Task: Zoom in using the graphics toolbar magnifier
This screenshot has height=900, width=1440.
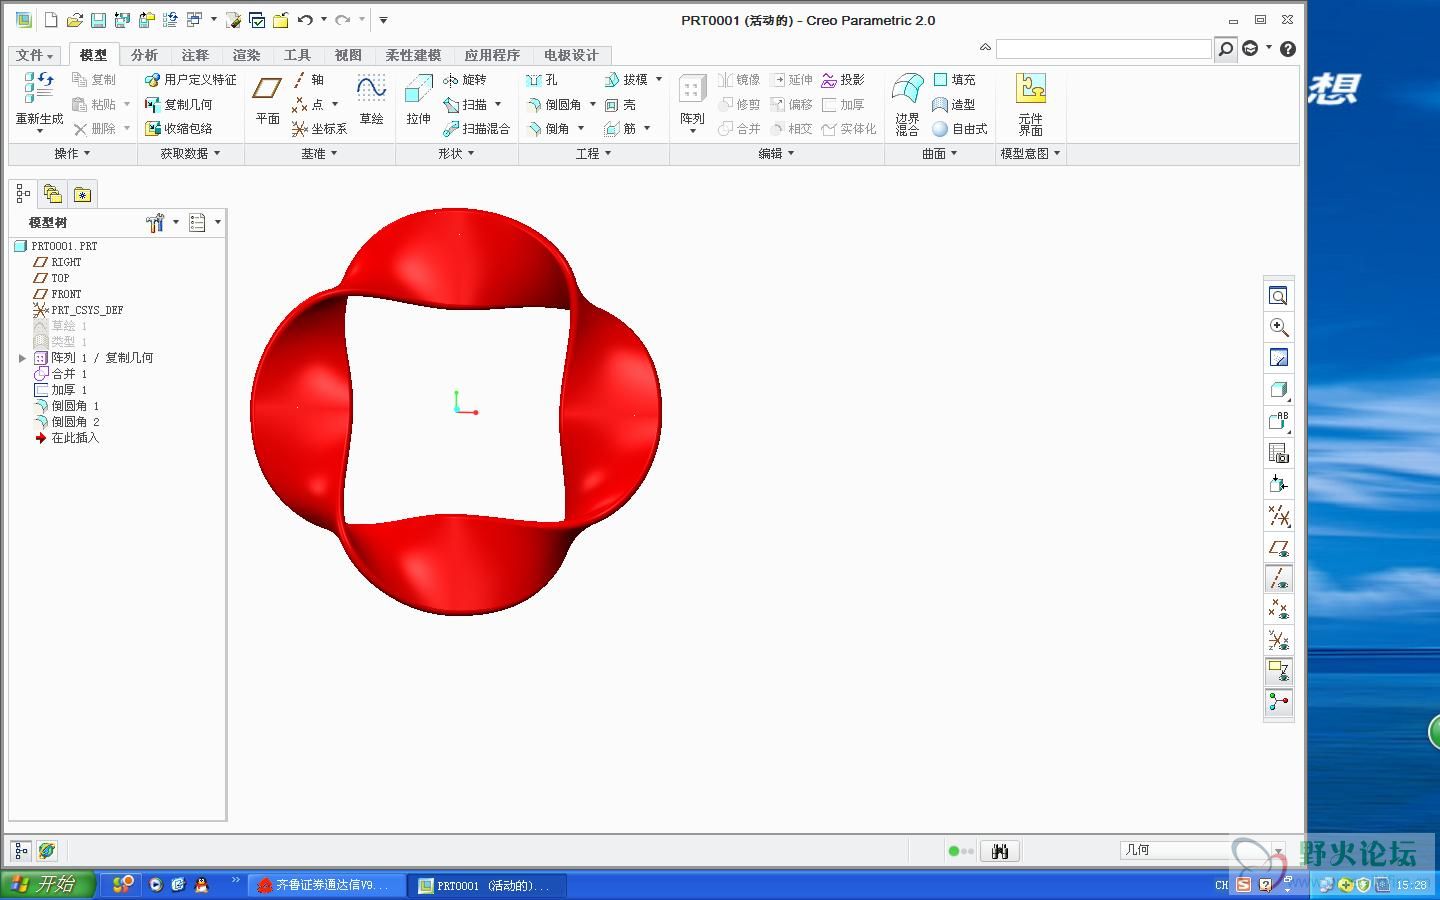Action: pos(1278,327)
